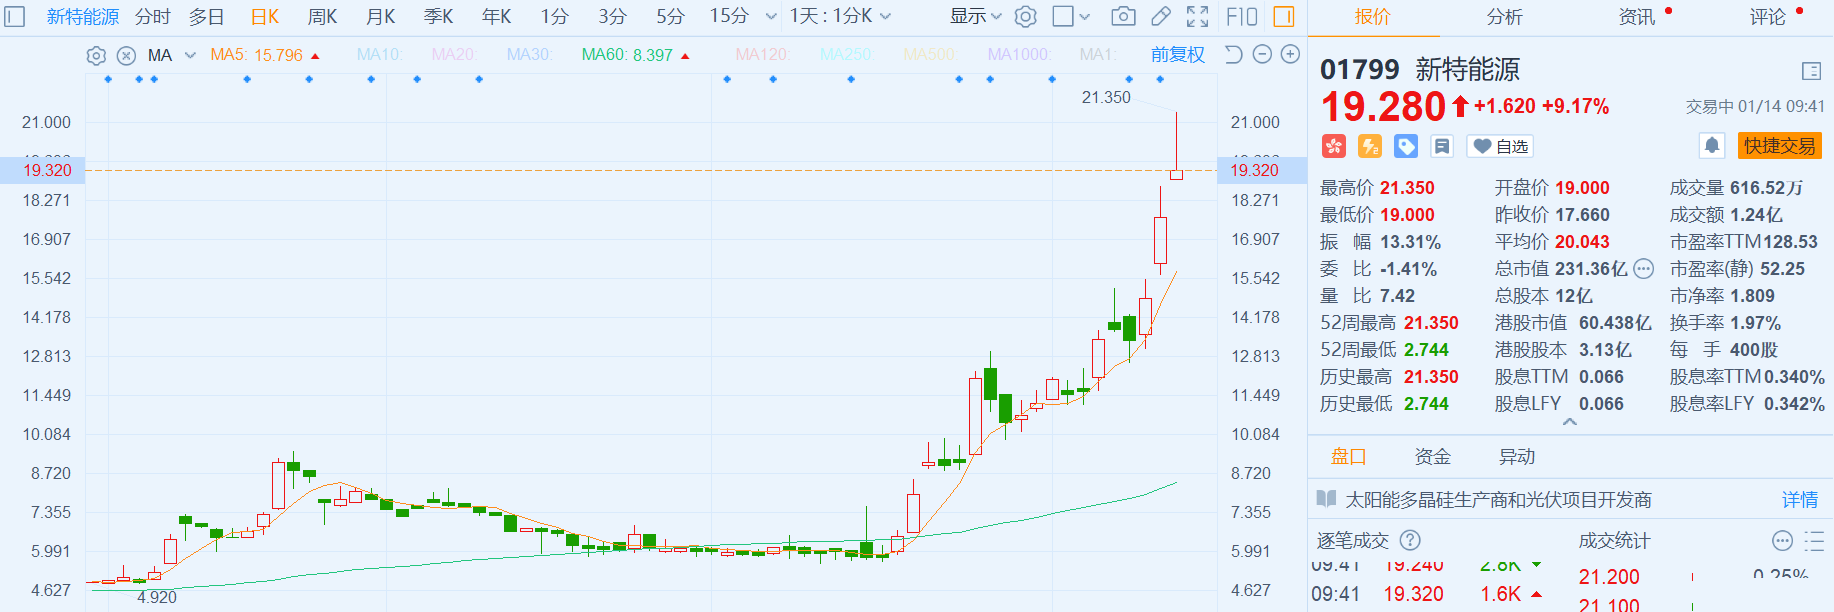Viewport: 1834px width, 612px height.
Task: Click the 新特能源 stock name tab
Action: click(83, 17)
